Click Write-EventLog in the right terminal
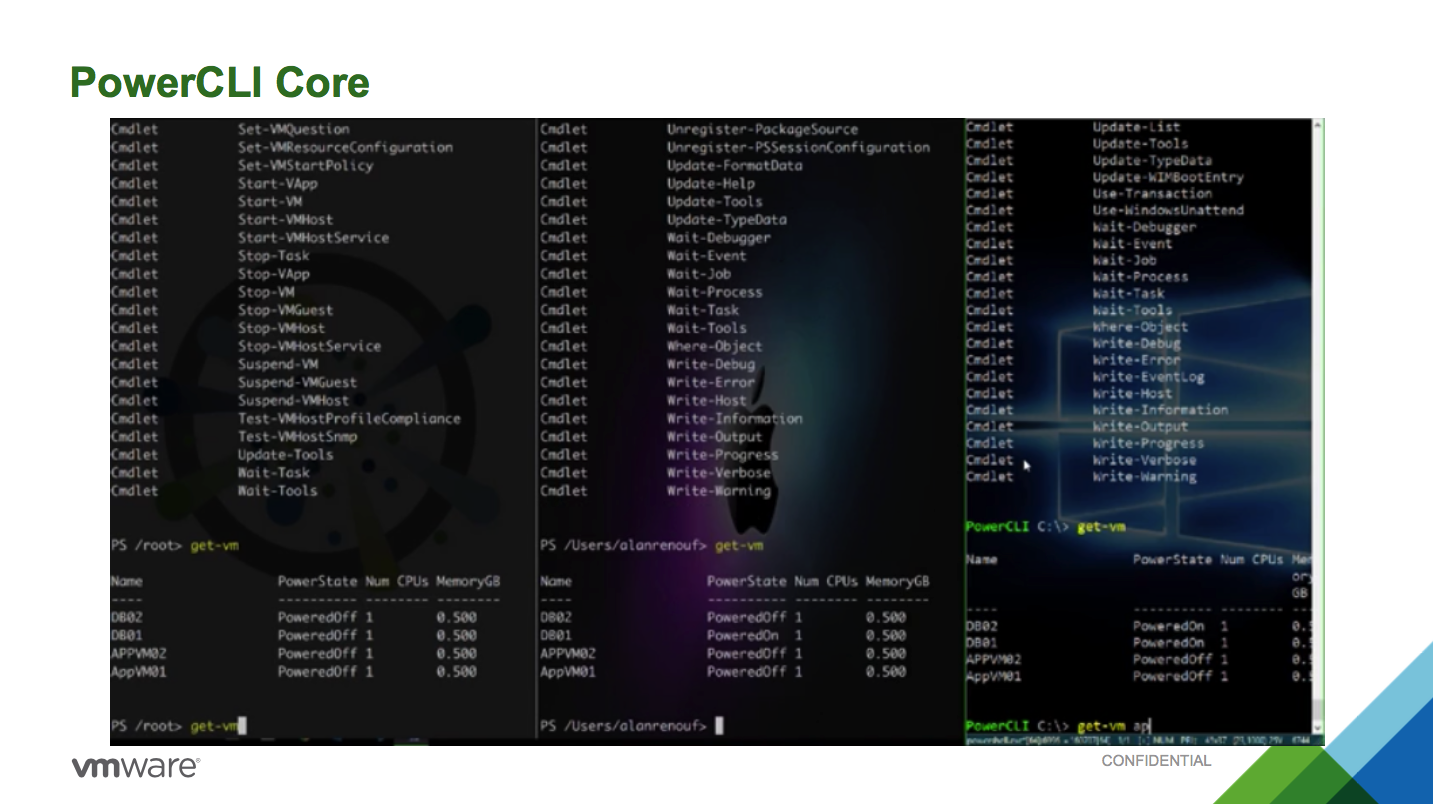The width and height of the screenshot is (1433, 804). (1148, 377)
